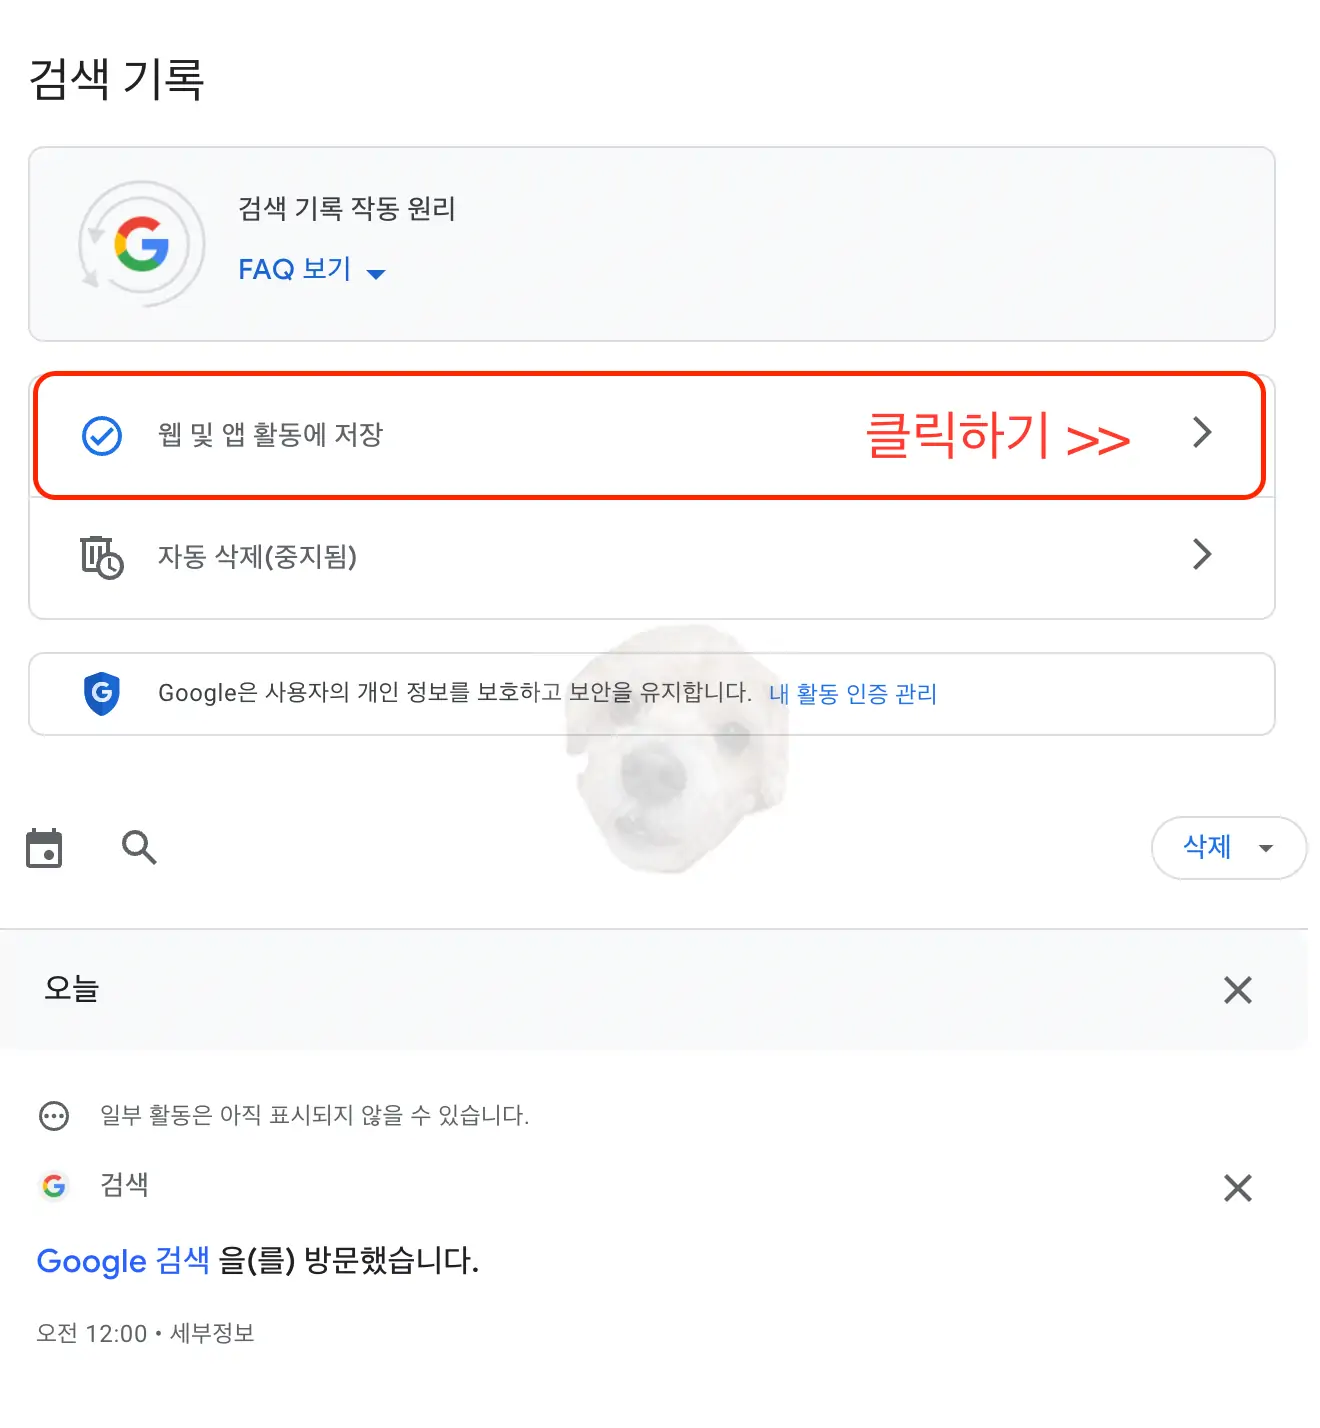
Task: Click the ellipsis bubble icon above hidden activity notice
Action: click(x=55, y=1115)
